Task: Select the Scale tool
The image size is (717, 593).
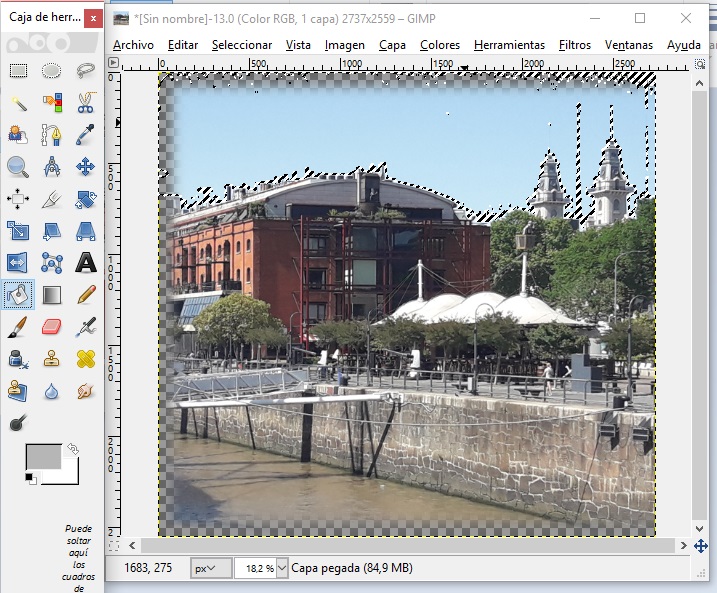Action: pyautogui.click(x=18, y=231)
